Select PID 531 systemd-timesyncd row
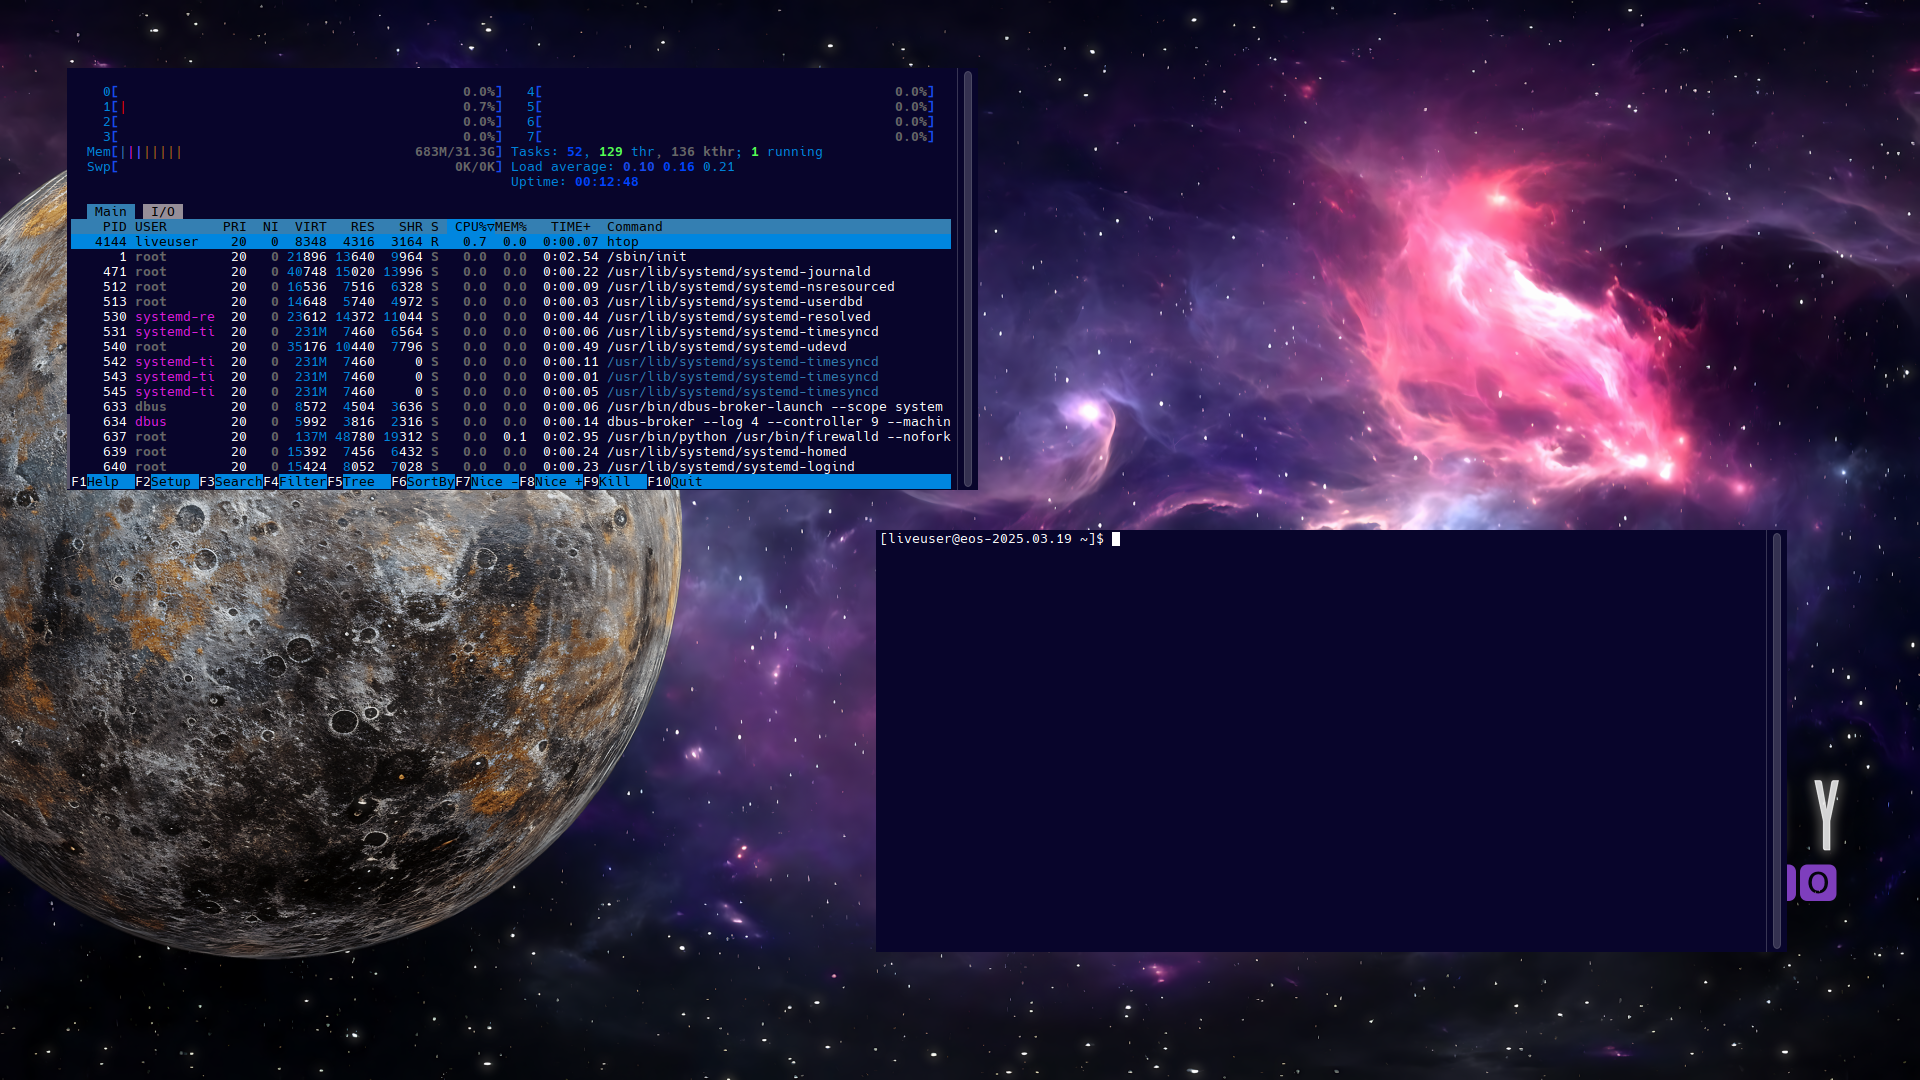Image resolution: width=1920 pixels, height=1080 pixels. click(511, 332)
